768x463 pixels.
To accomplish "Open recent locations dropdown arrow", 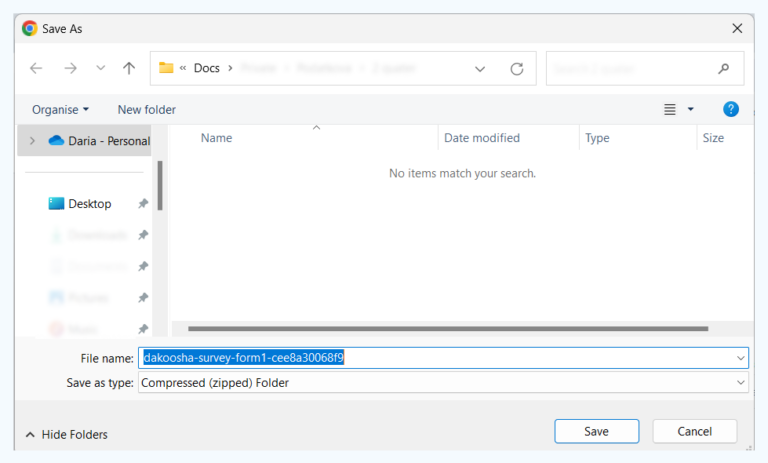I will click(100, 69).
